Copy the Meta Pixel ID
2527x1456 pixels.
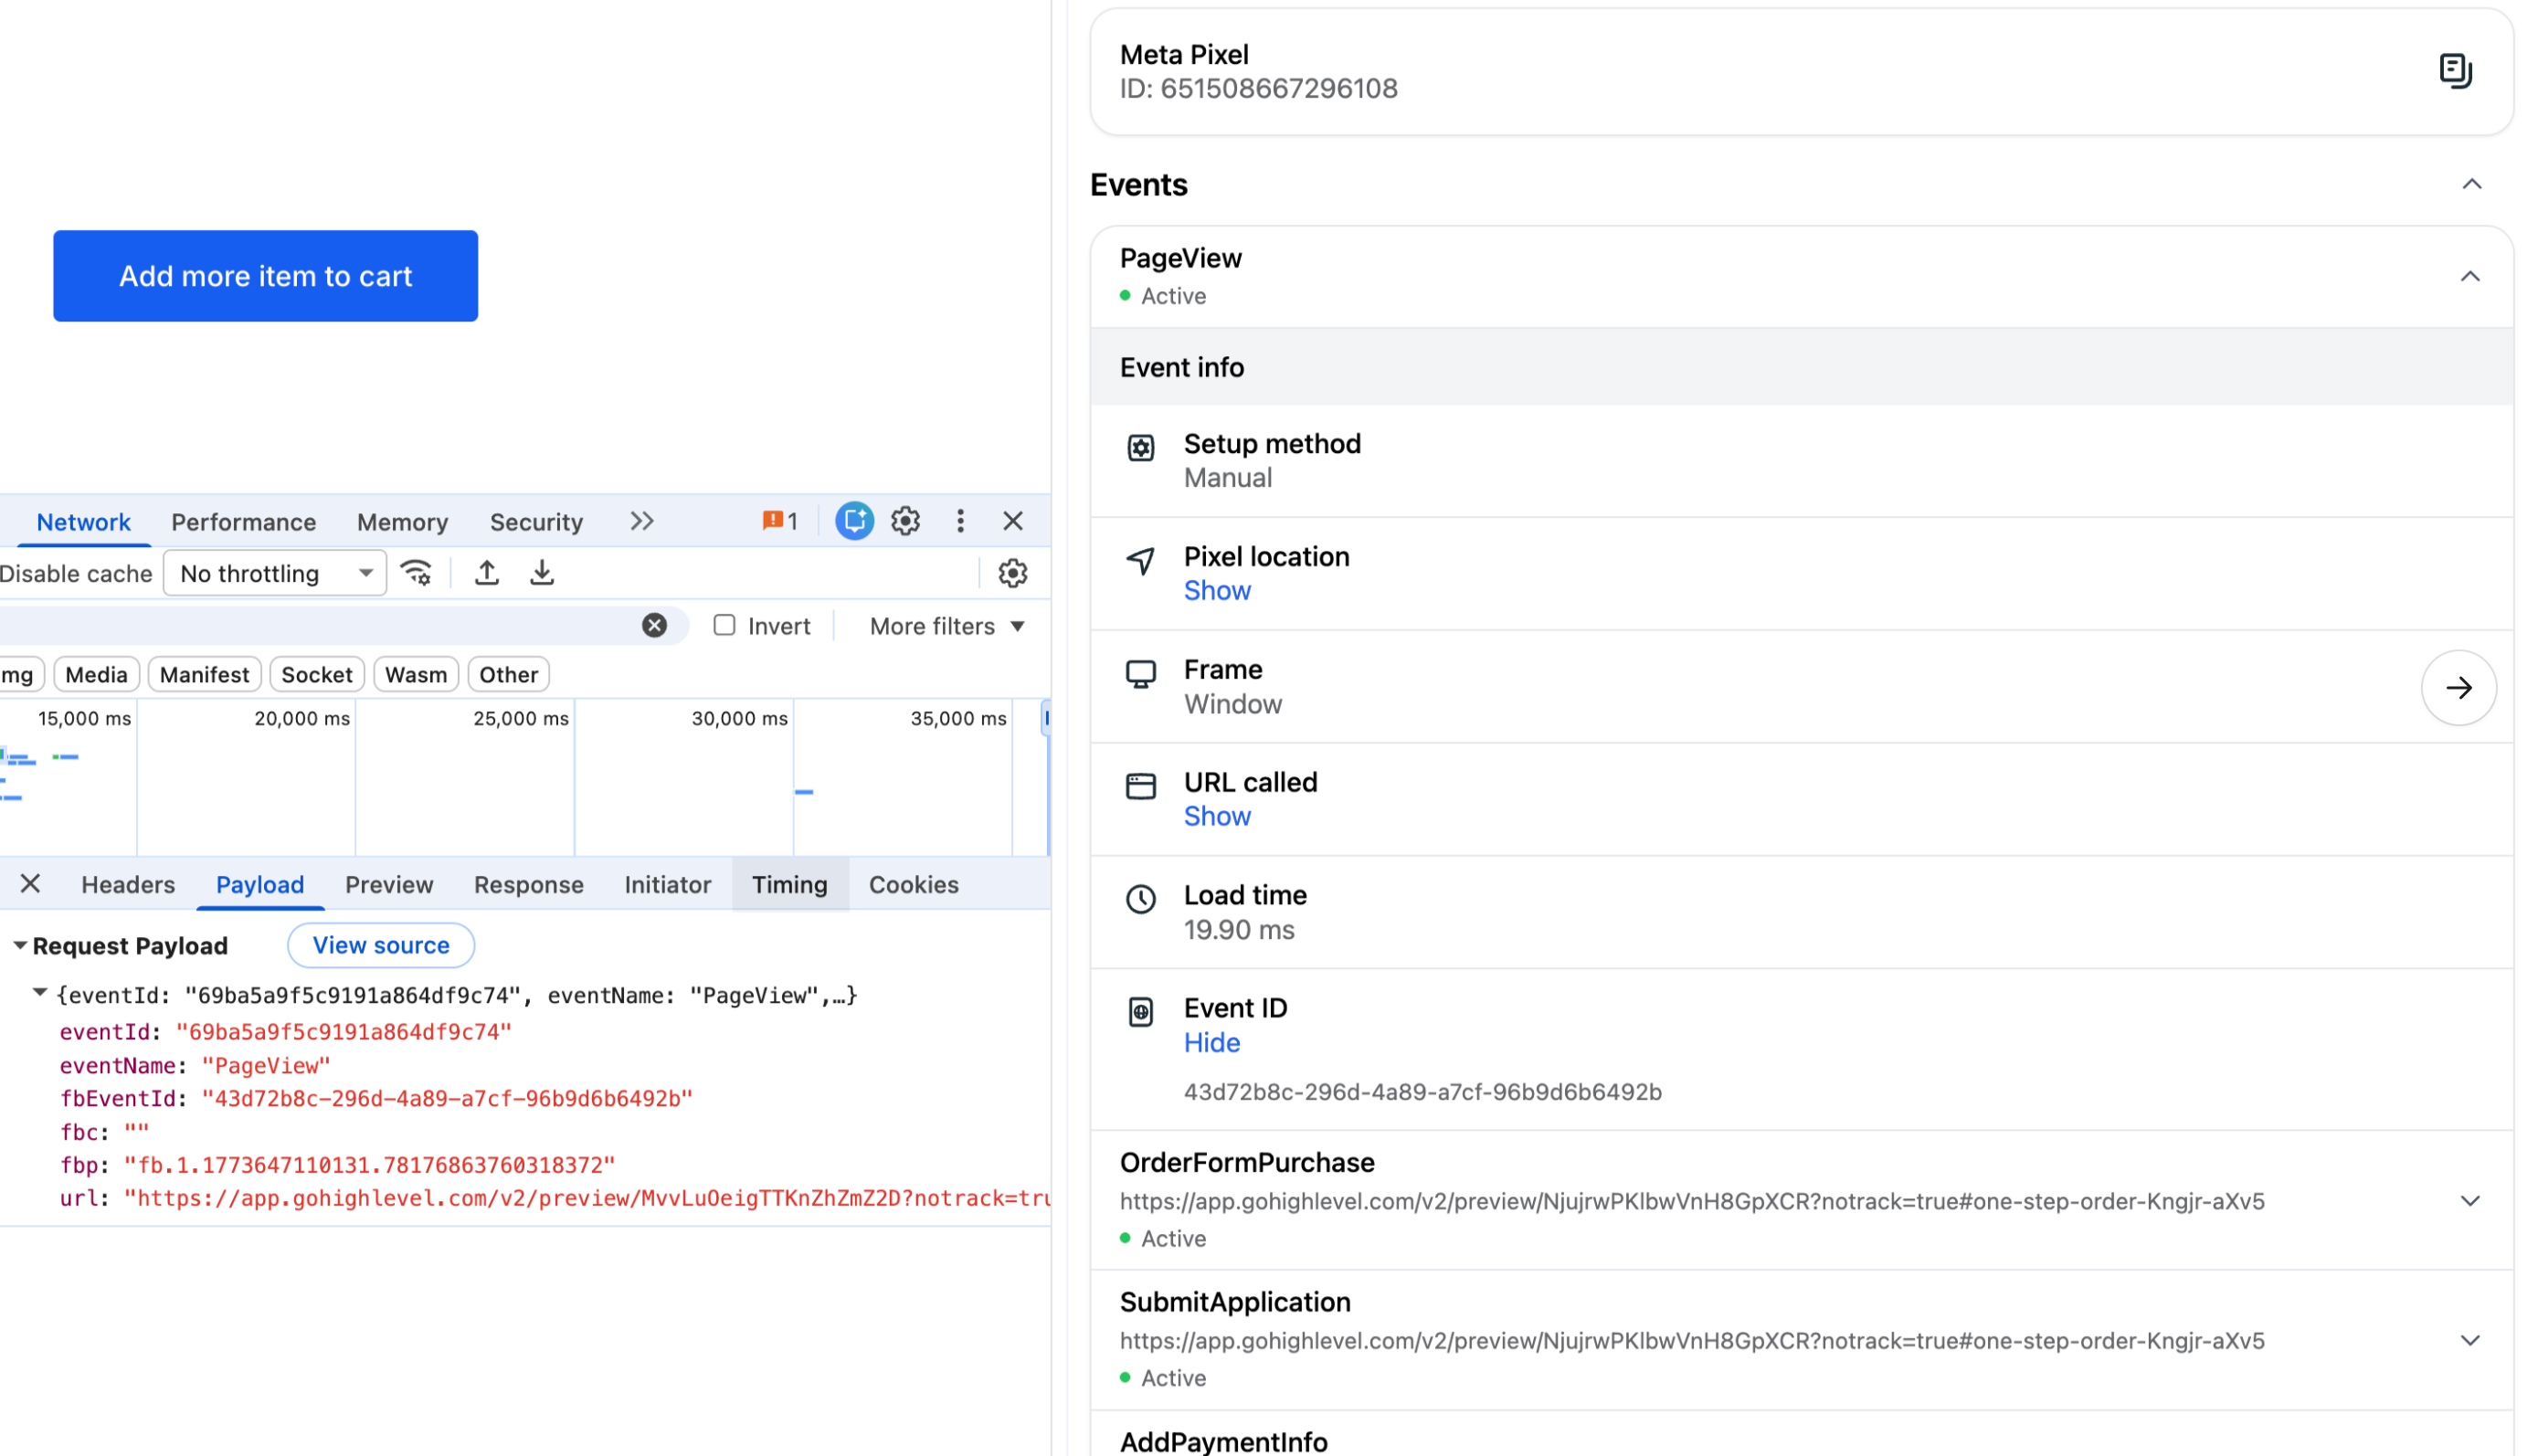[x=2456, y=70]
